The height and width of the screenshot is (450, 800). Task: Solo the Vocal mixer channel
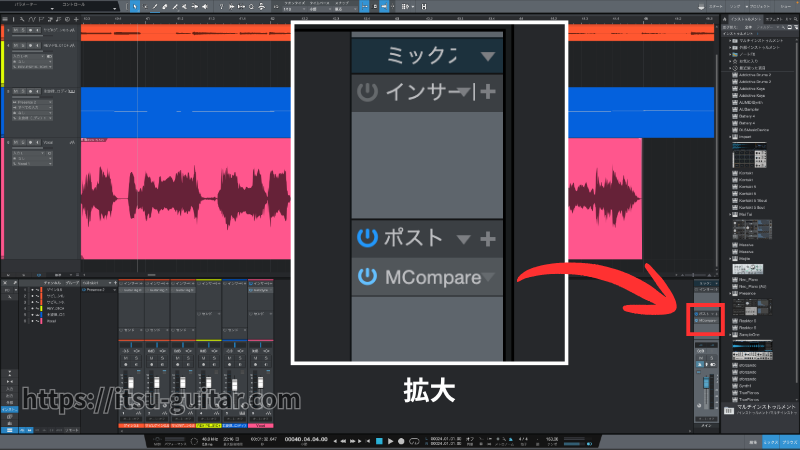click(266, 358)
